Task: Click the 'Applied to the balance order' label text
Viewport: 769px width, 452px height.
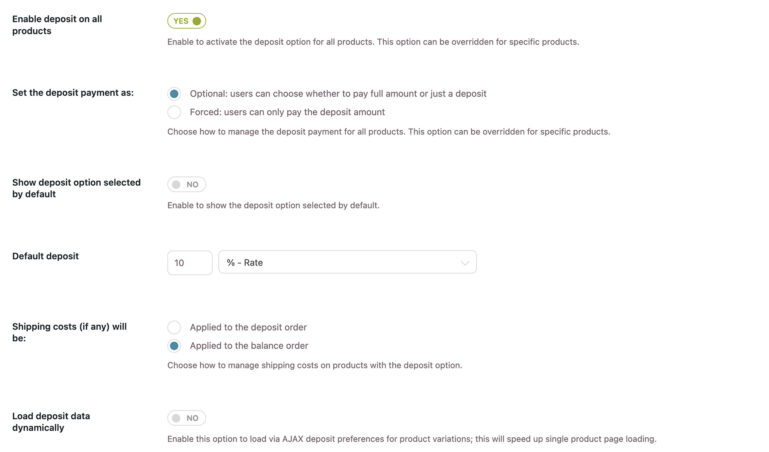Action: (249, 346)
